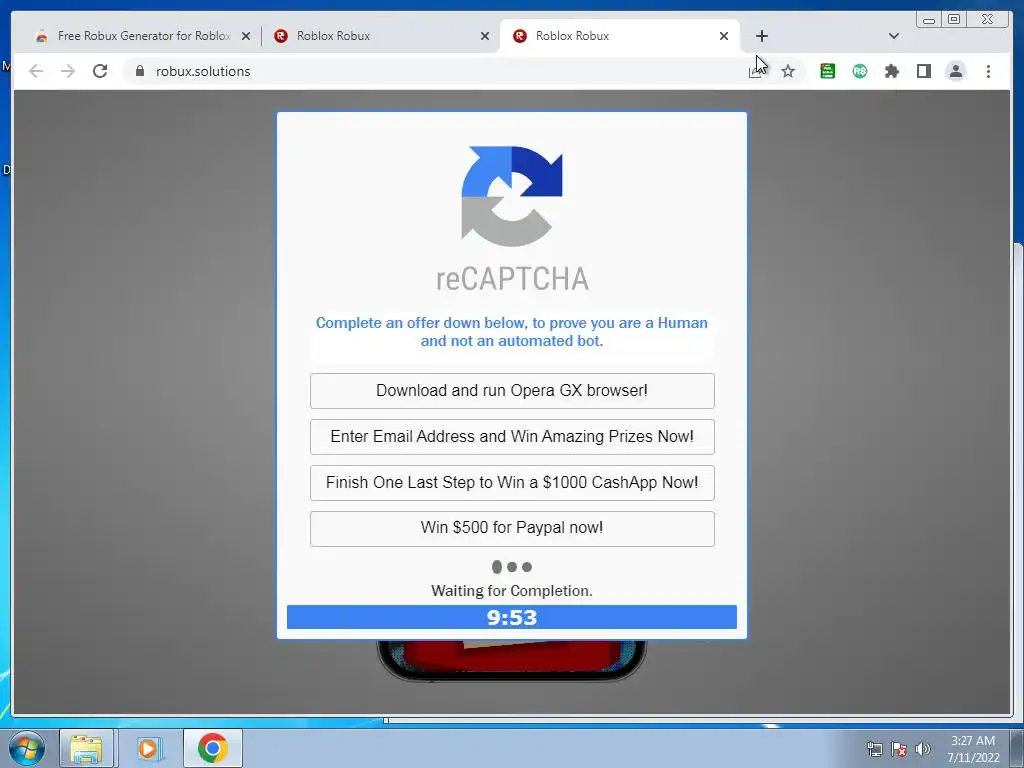Image resolution: width=1024 pixels, height=768 pixels.
Task: Share this page via address bar icon
Action: tap(756, 71)
